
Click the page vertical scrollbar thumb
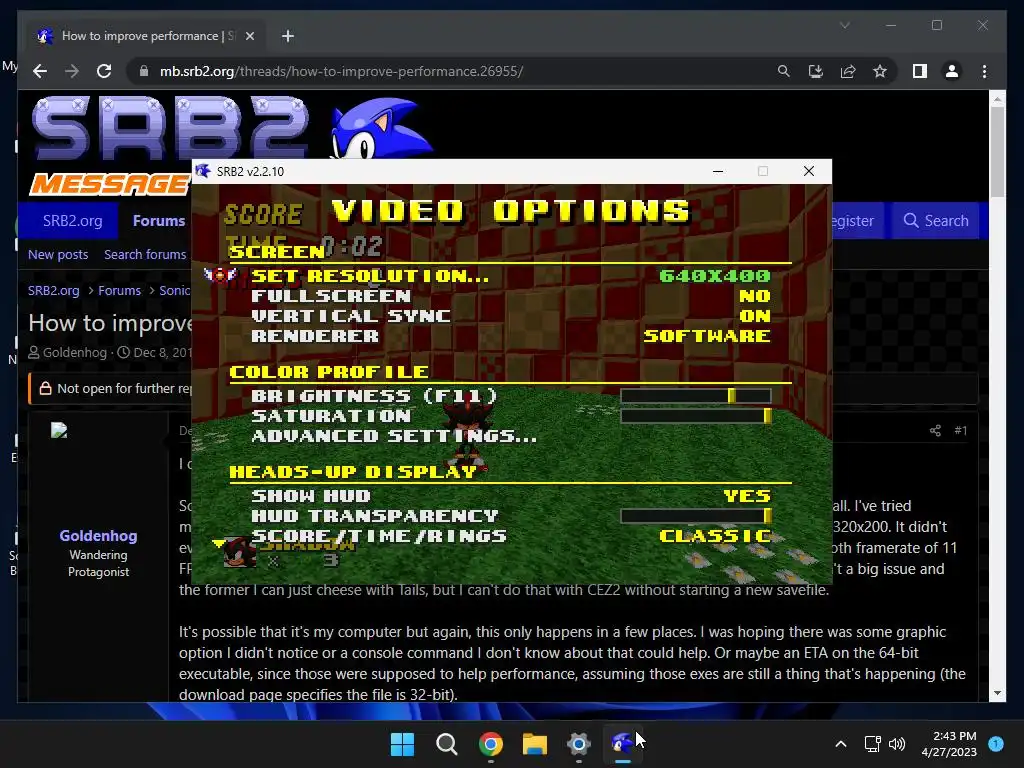(997, 152)
